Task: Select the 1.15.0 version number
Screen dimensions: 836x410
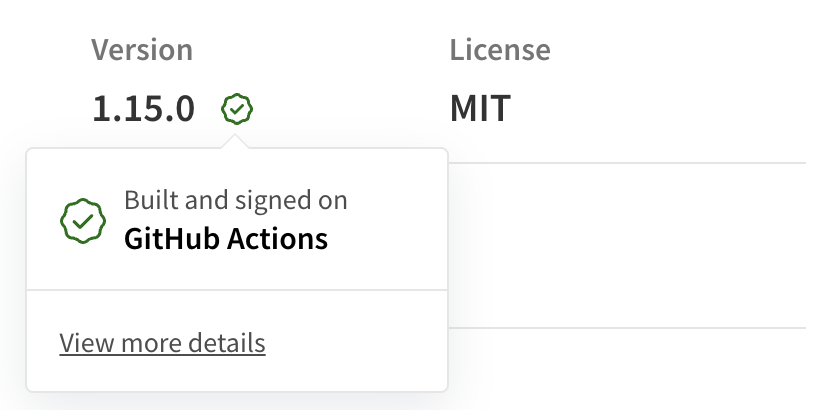Action: pyautogui.click(x=144, y=108)
